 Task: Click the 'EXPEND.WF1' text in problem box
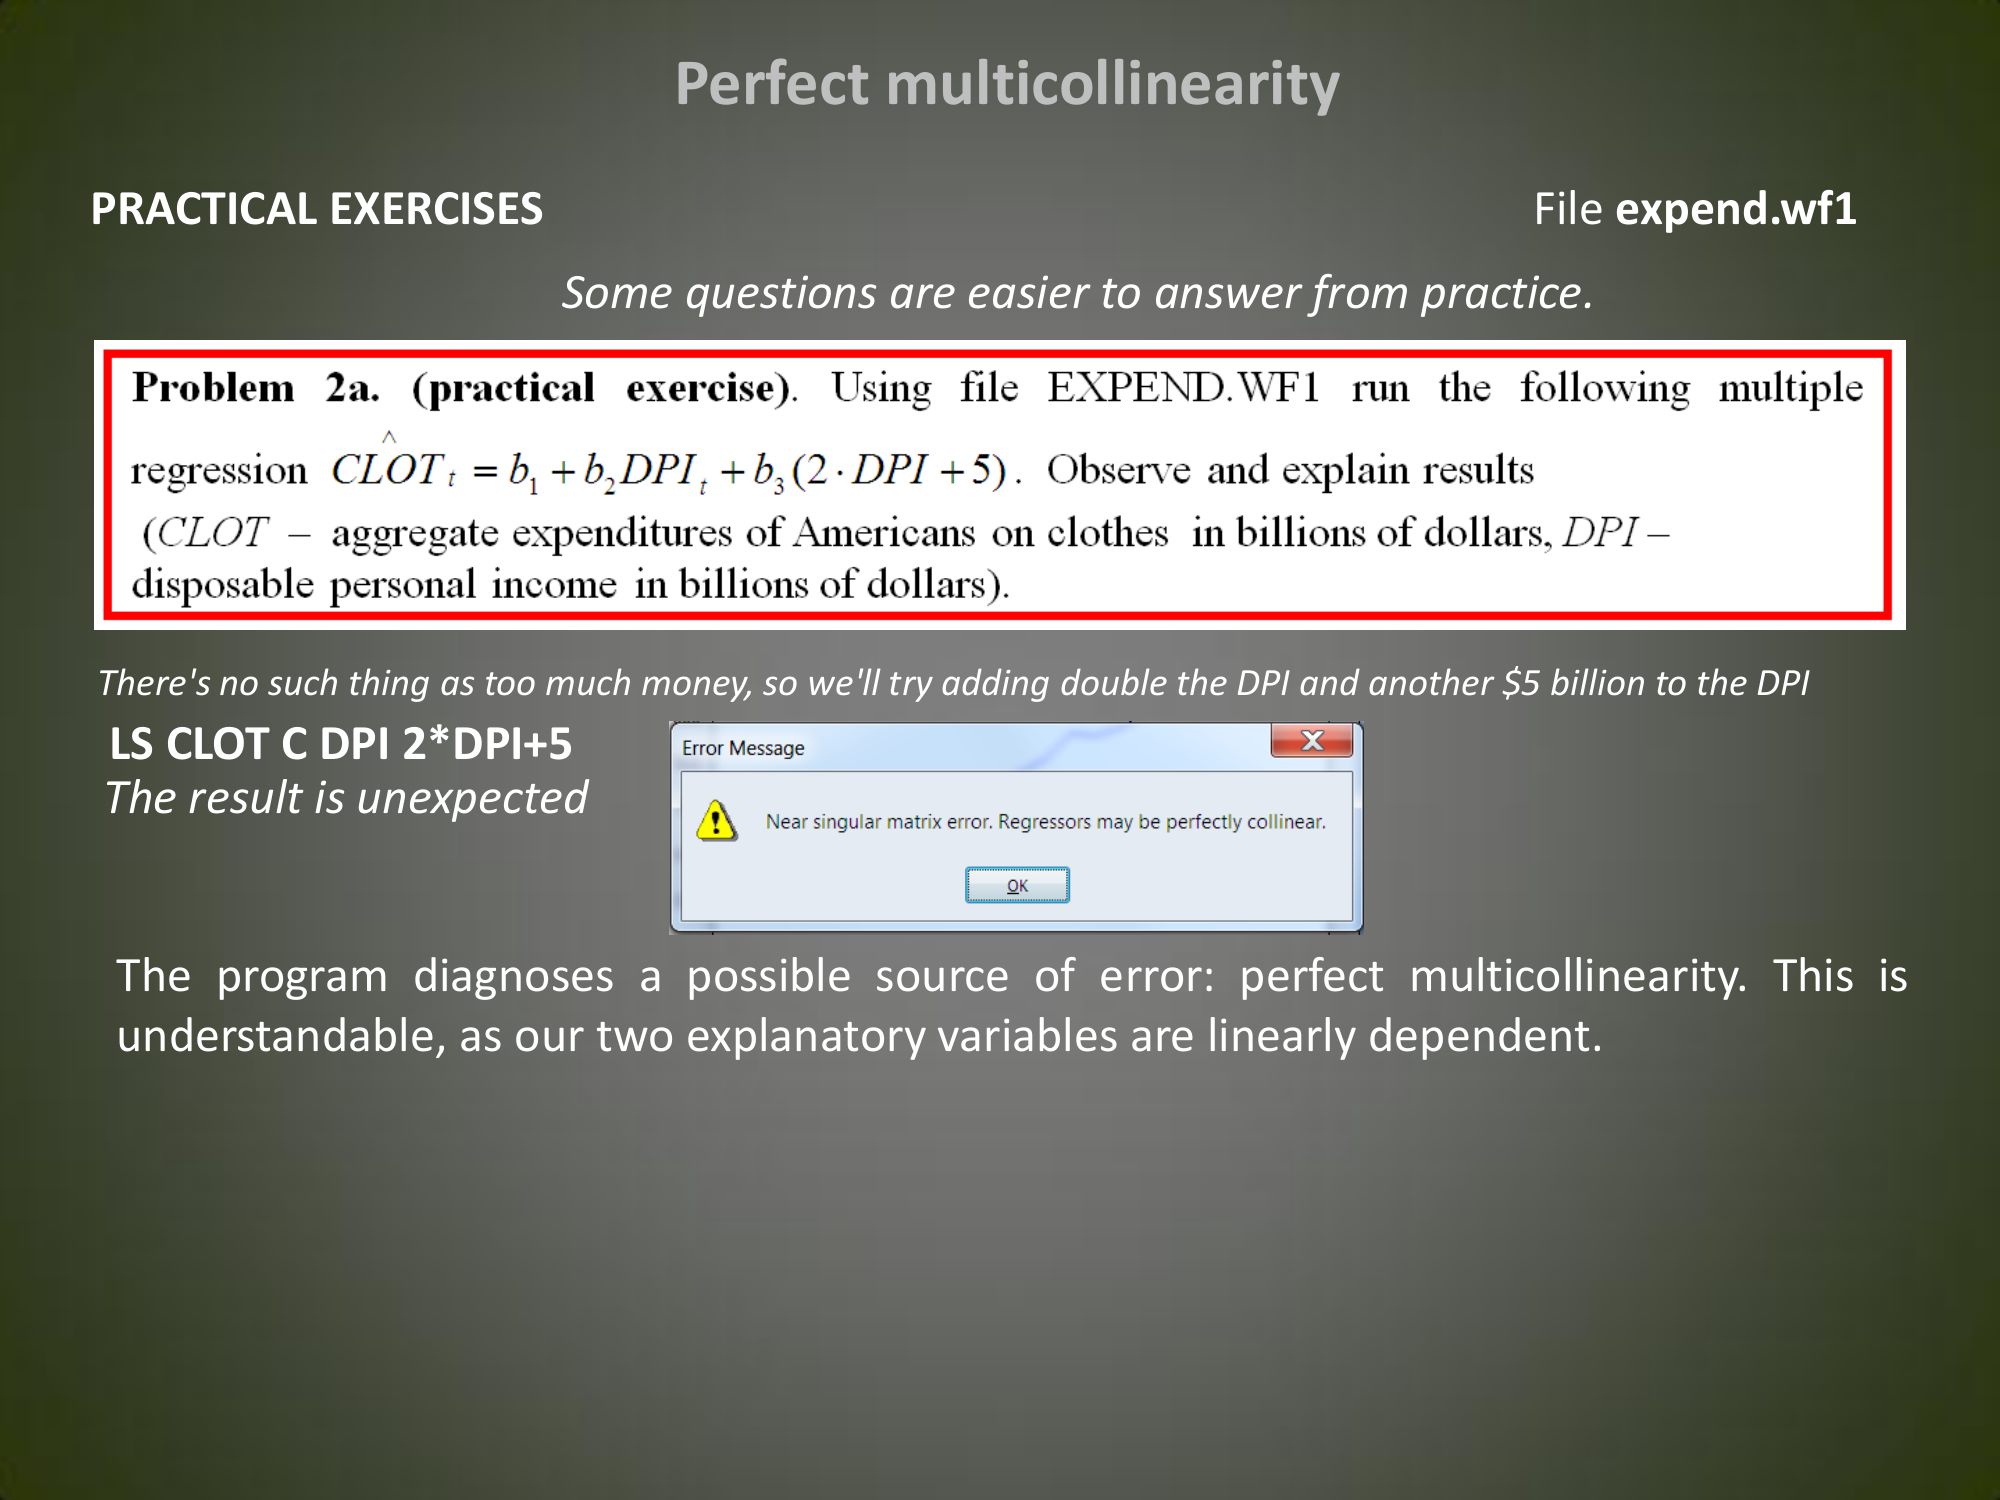pyautogui.click(x=1183, y=388)
